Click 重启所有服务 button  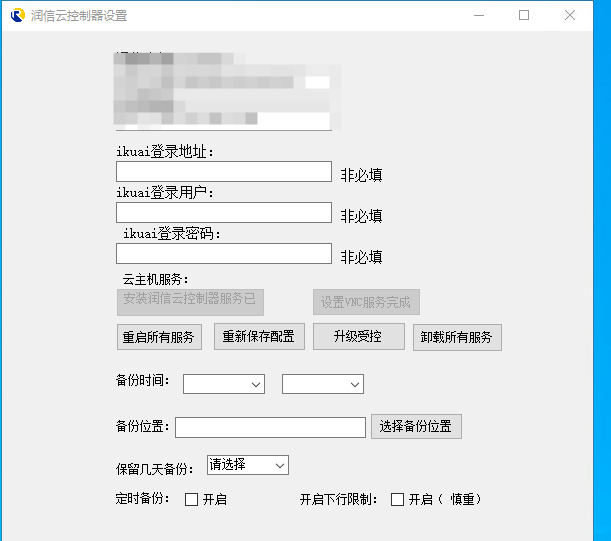click(x=159, y=337)
